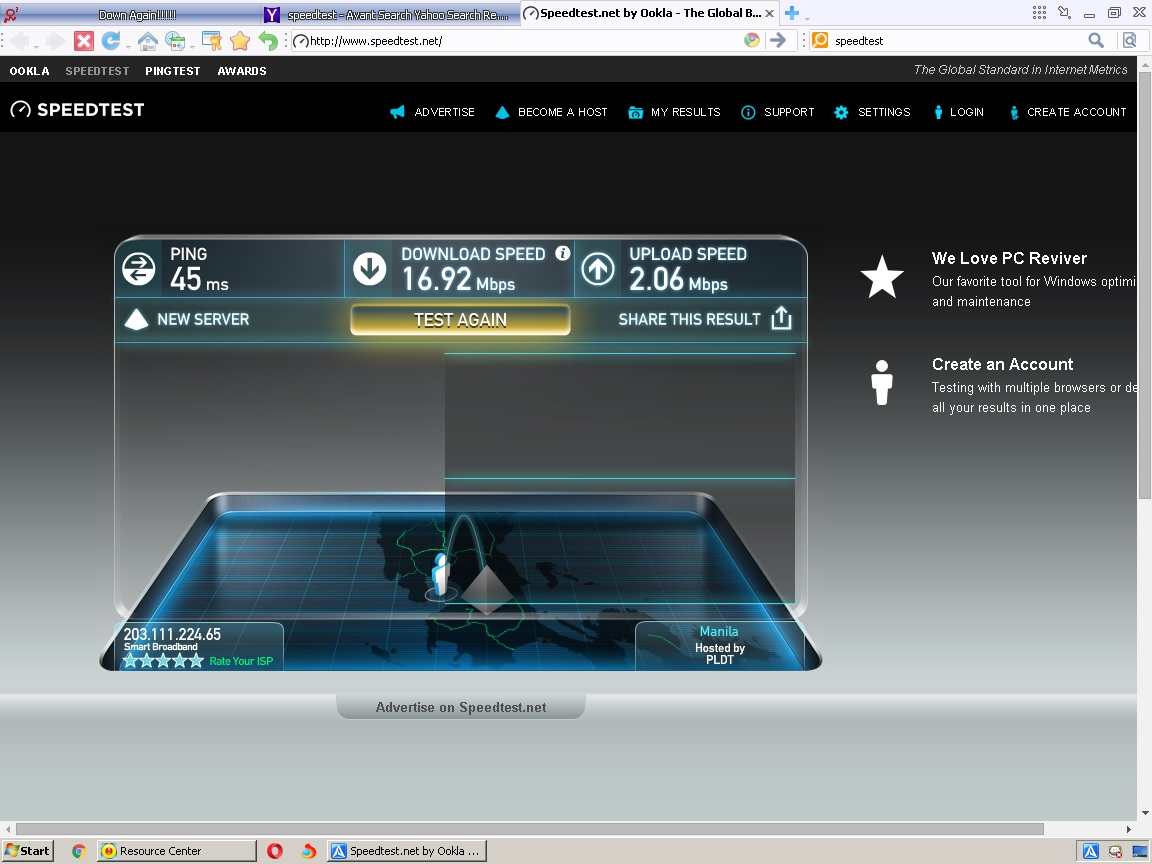The height and width of the screenshot is (864, 1152).
Task: Refresh the page with reload icon
Action: [x=111, y=41]
